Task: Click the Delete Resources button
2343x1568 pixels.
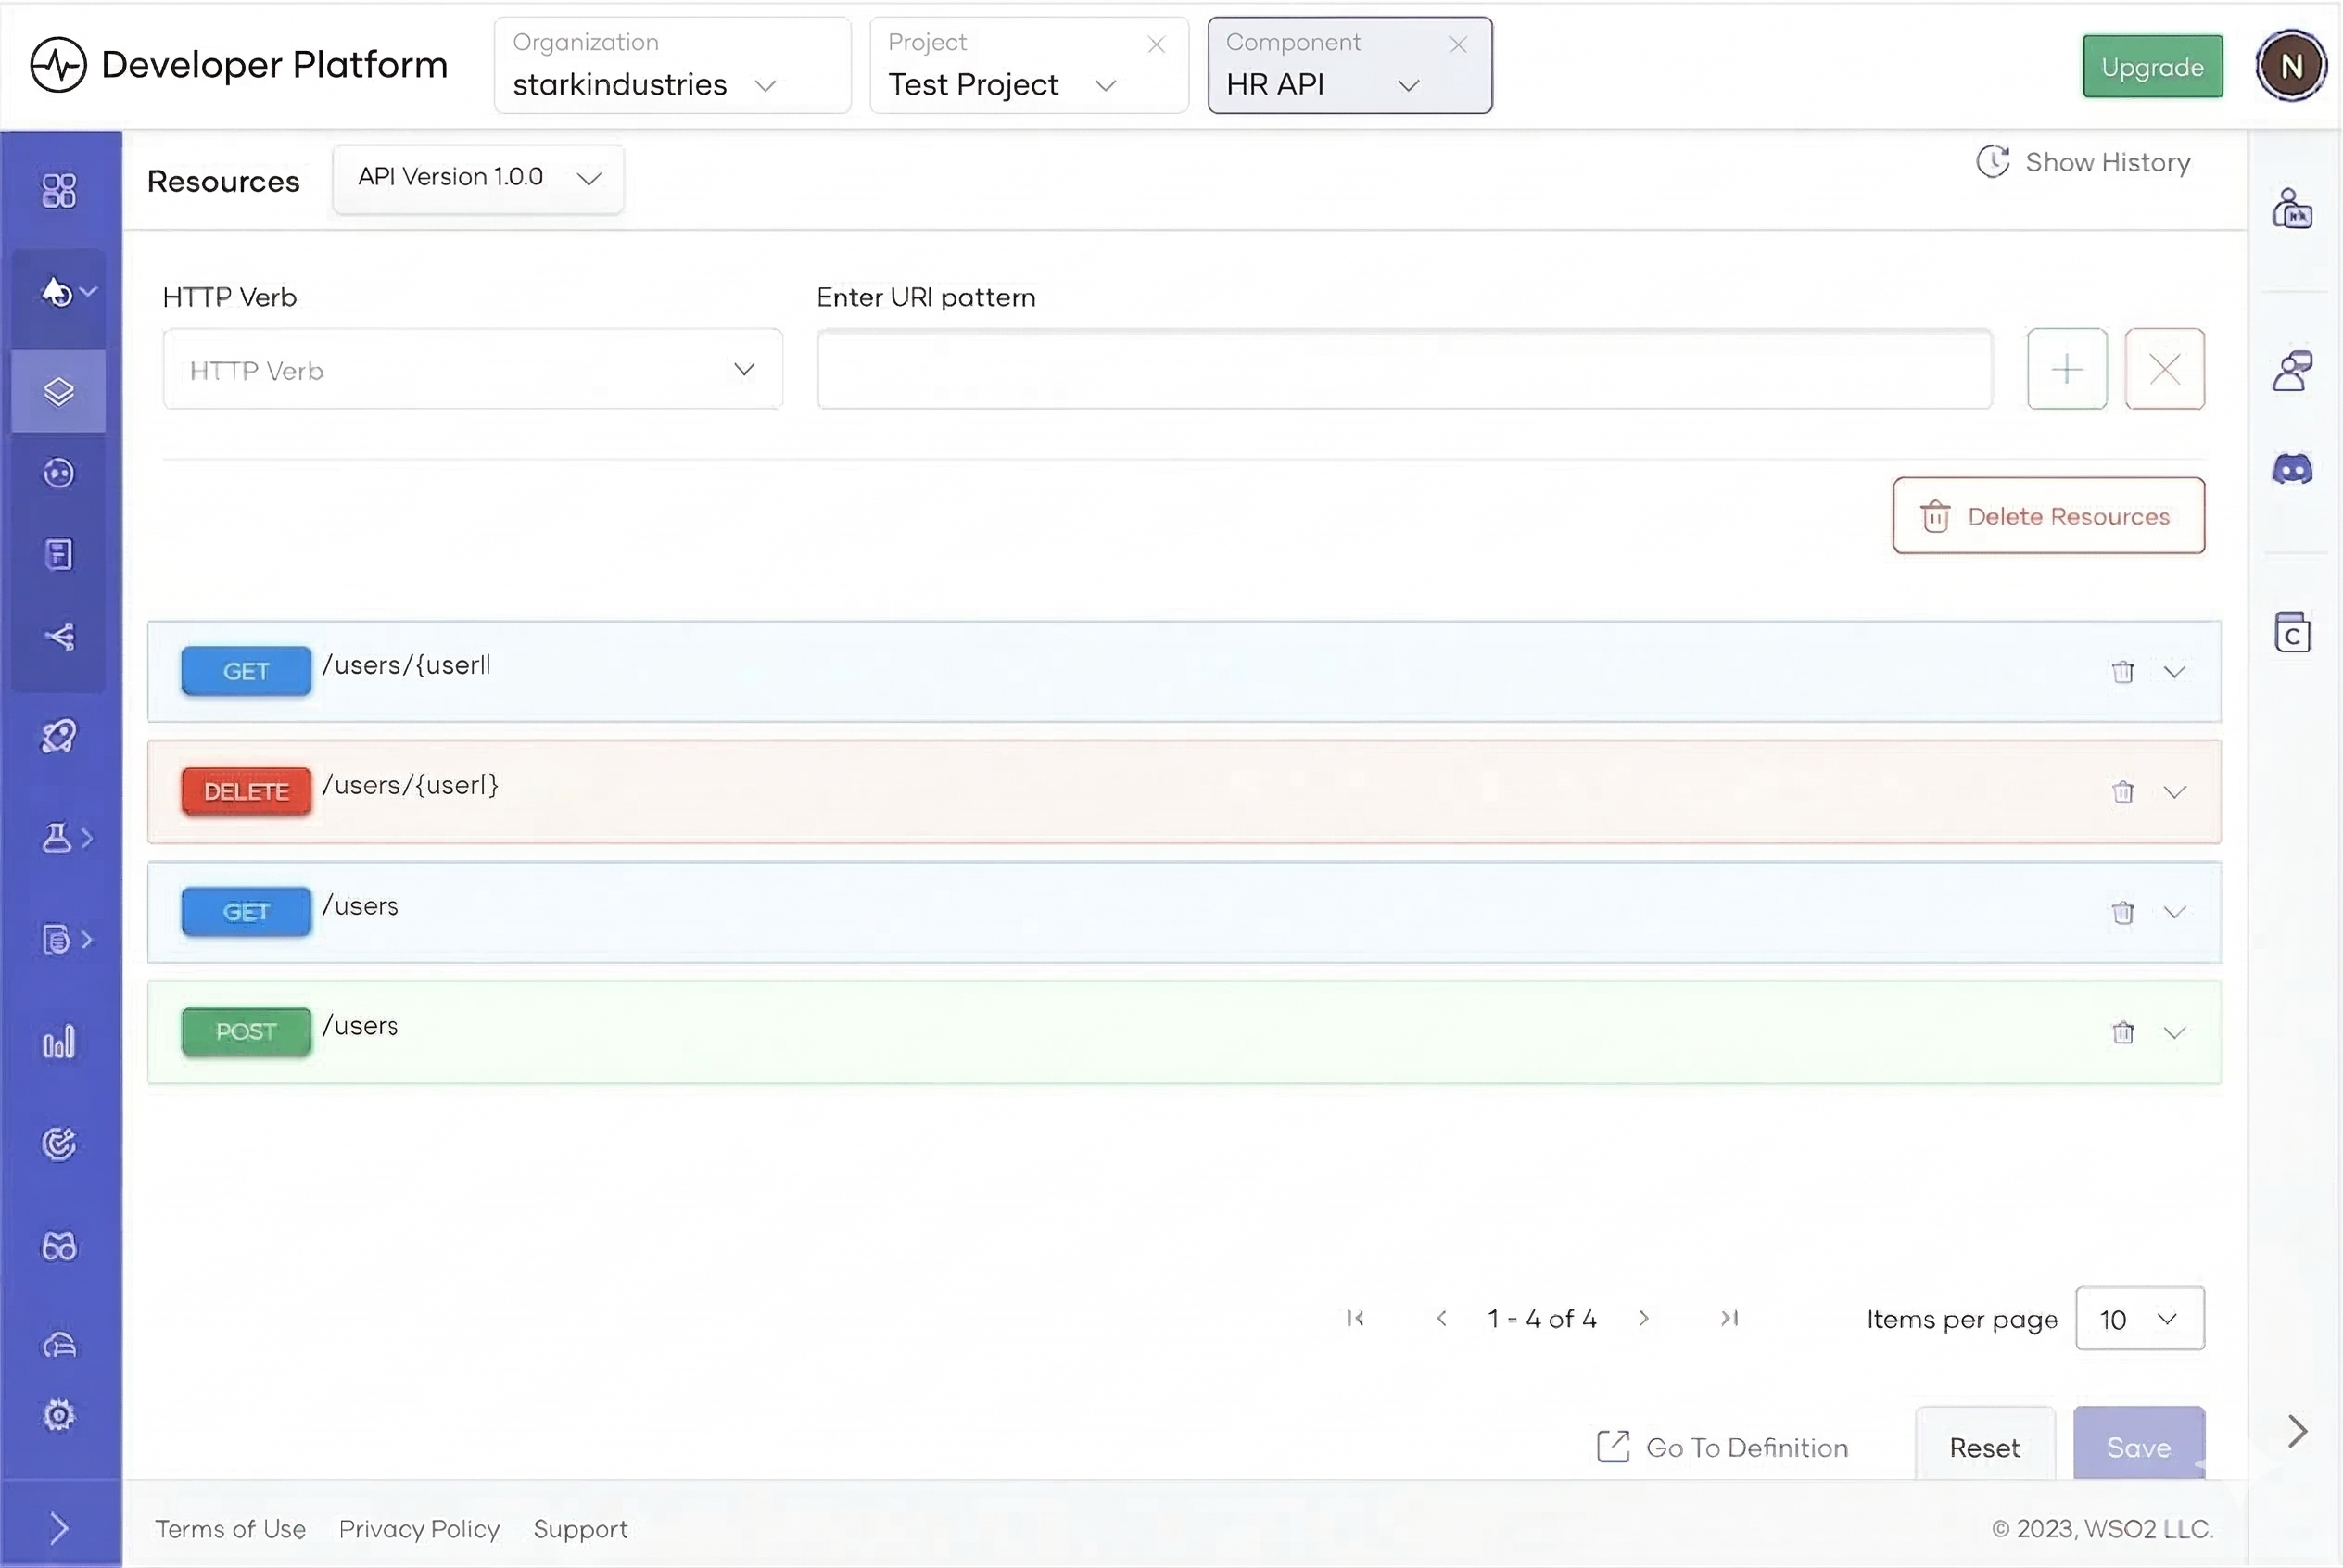Action: (2047, 516)
